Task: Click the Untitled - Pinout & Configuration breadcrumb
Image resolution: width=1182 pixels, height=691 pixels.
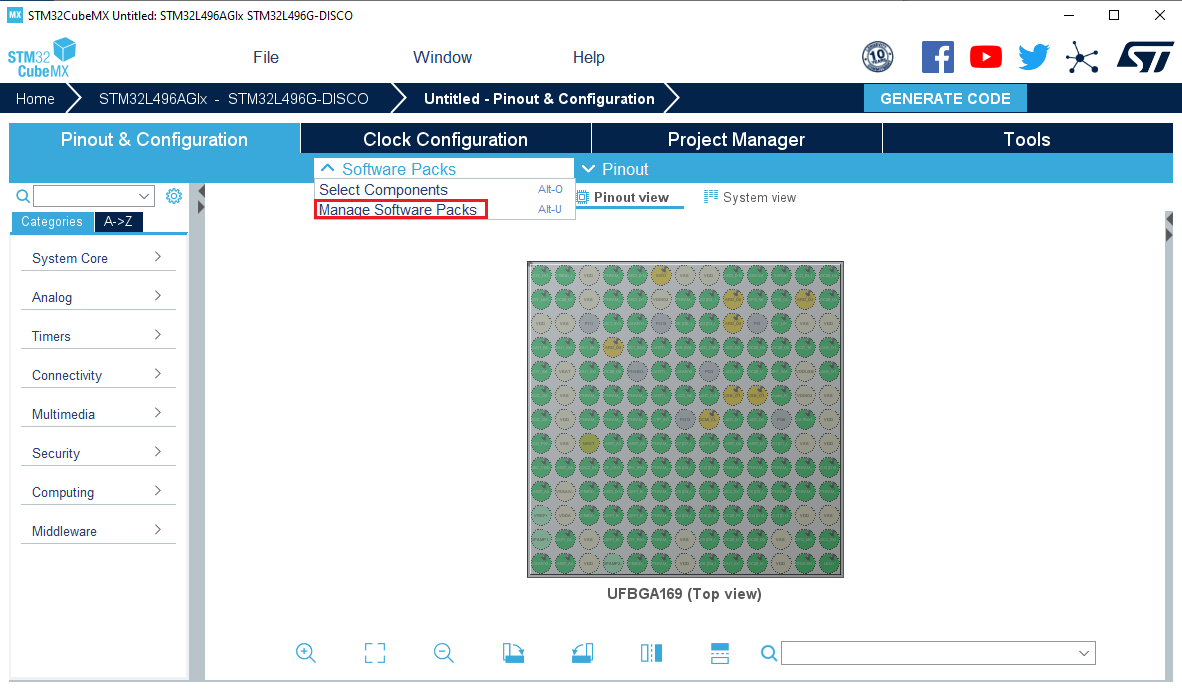Action: 539,99
